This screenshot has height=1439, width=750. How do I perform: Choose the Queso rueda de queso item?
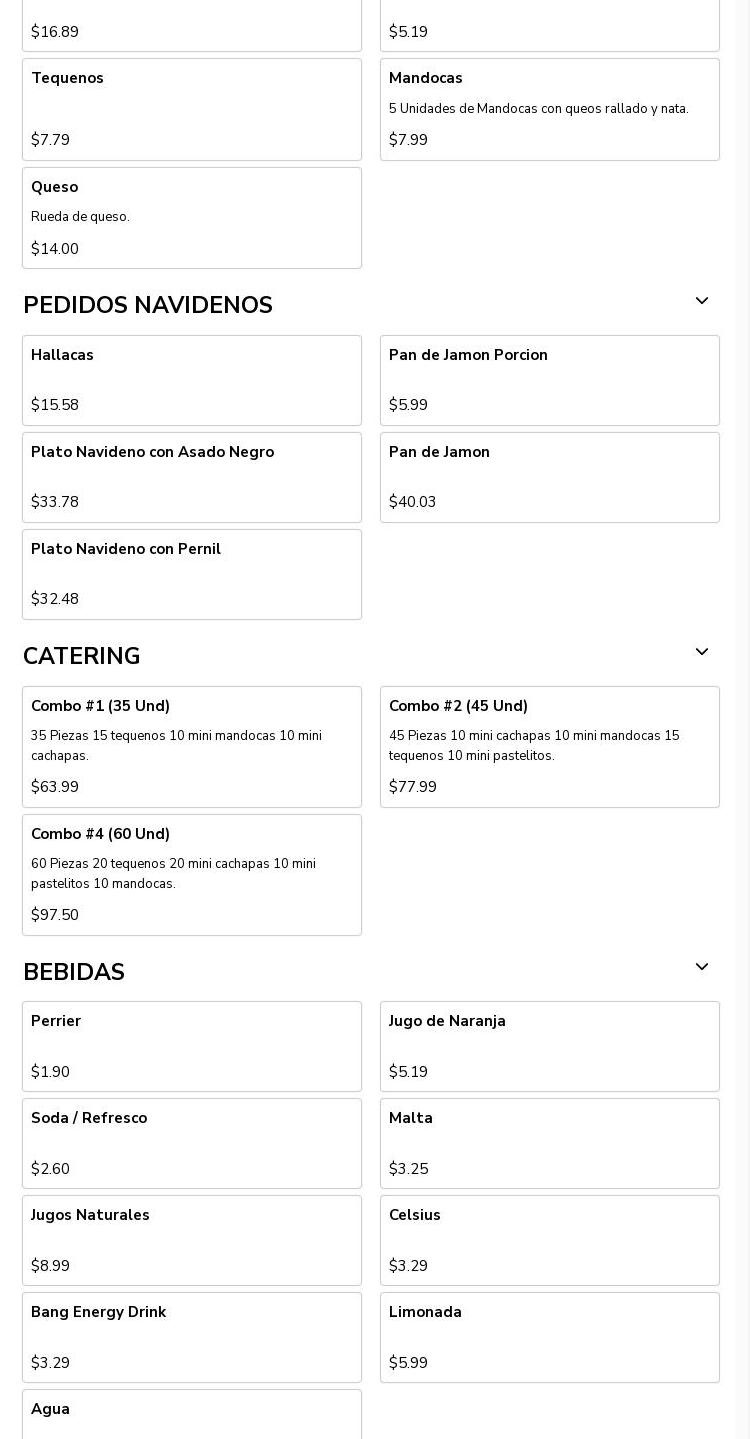pyautogui.click(x=192, y=218)
